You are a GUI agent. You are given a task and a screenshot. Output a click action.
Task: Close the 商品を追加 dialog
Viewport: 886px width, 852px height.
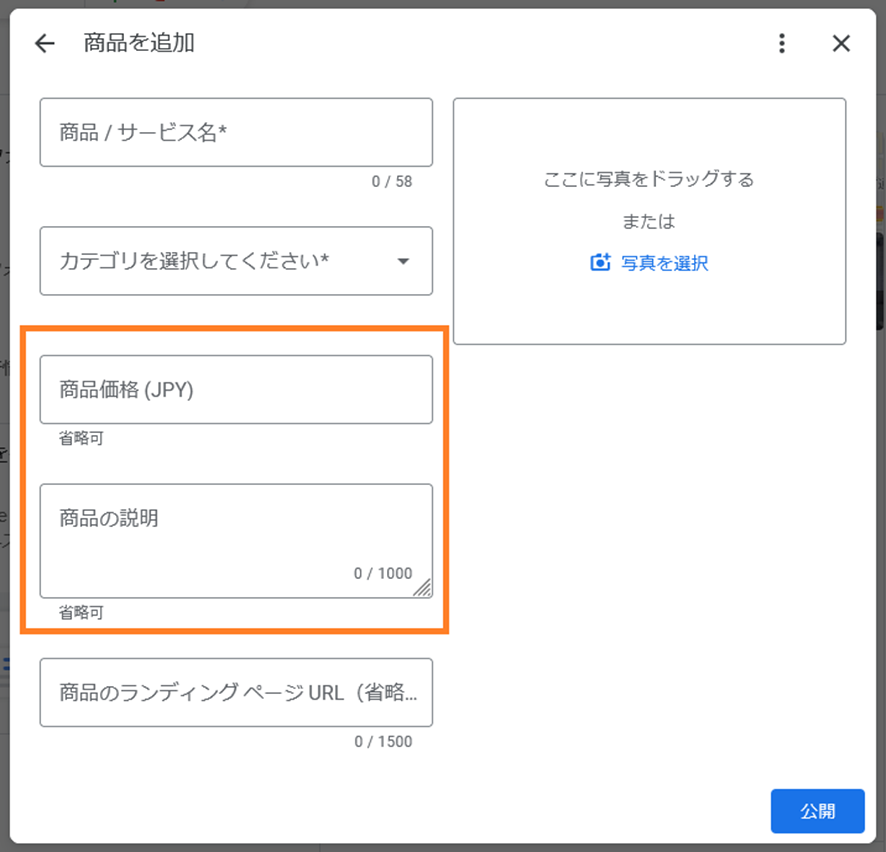[x=841, y=44]
